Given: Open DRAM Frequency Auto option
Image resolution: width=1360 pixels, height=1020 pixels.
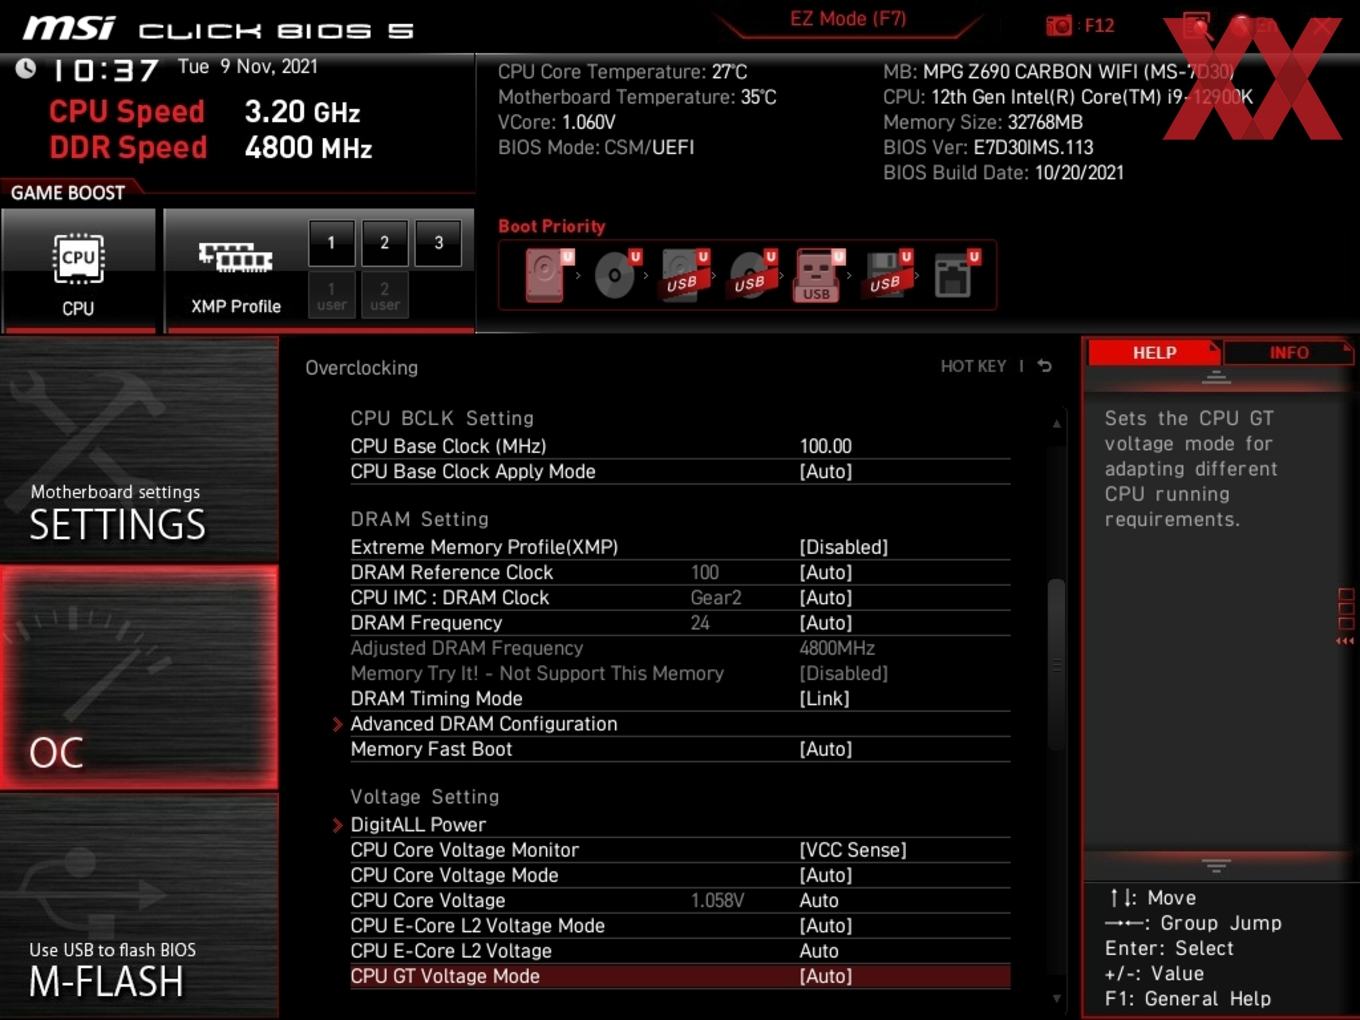Looking at the screenshot, I should 825,622.
